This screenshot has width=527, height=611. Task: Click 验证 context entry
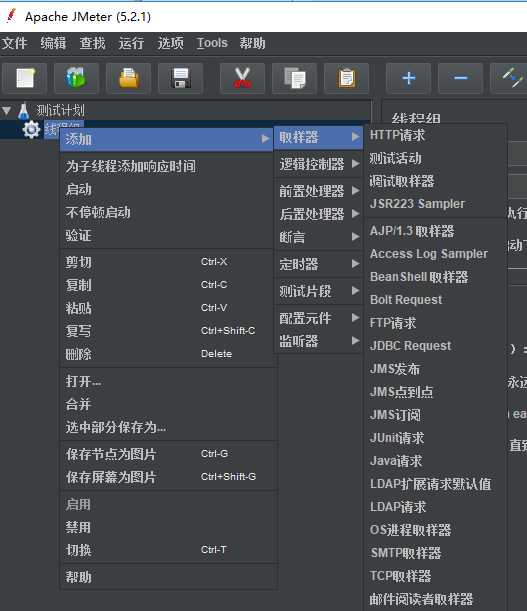[x=167, y=235]
